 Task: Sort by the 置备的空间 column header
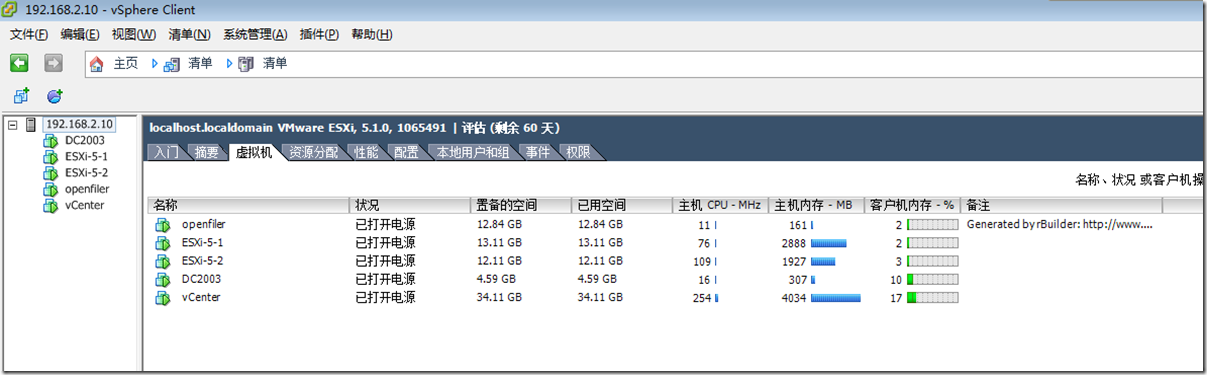click(x=522, y=205)
